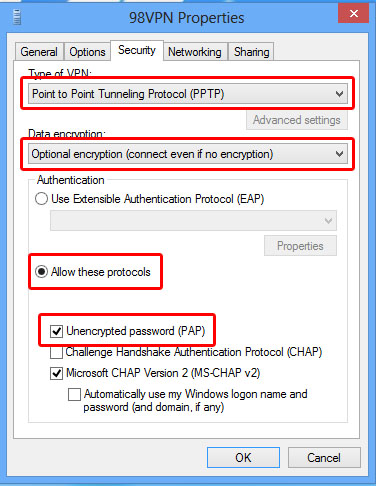Click the EAP Properties button
This screenshot has width=376, height=486.
coord(300,246)
